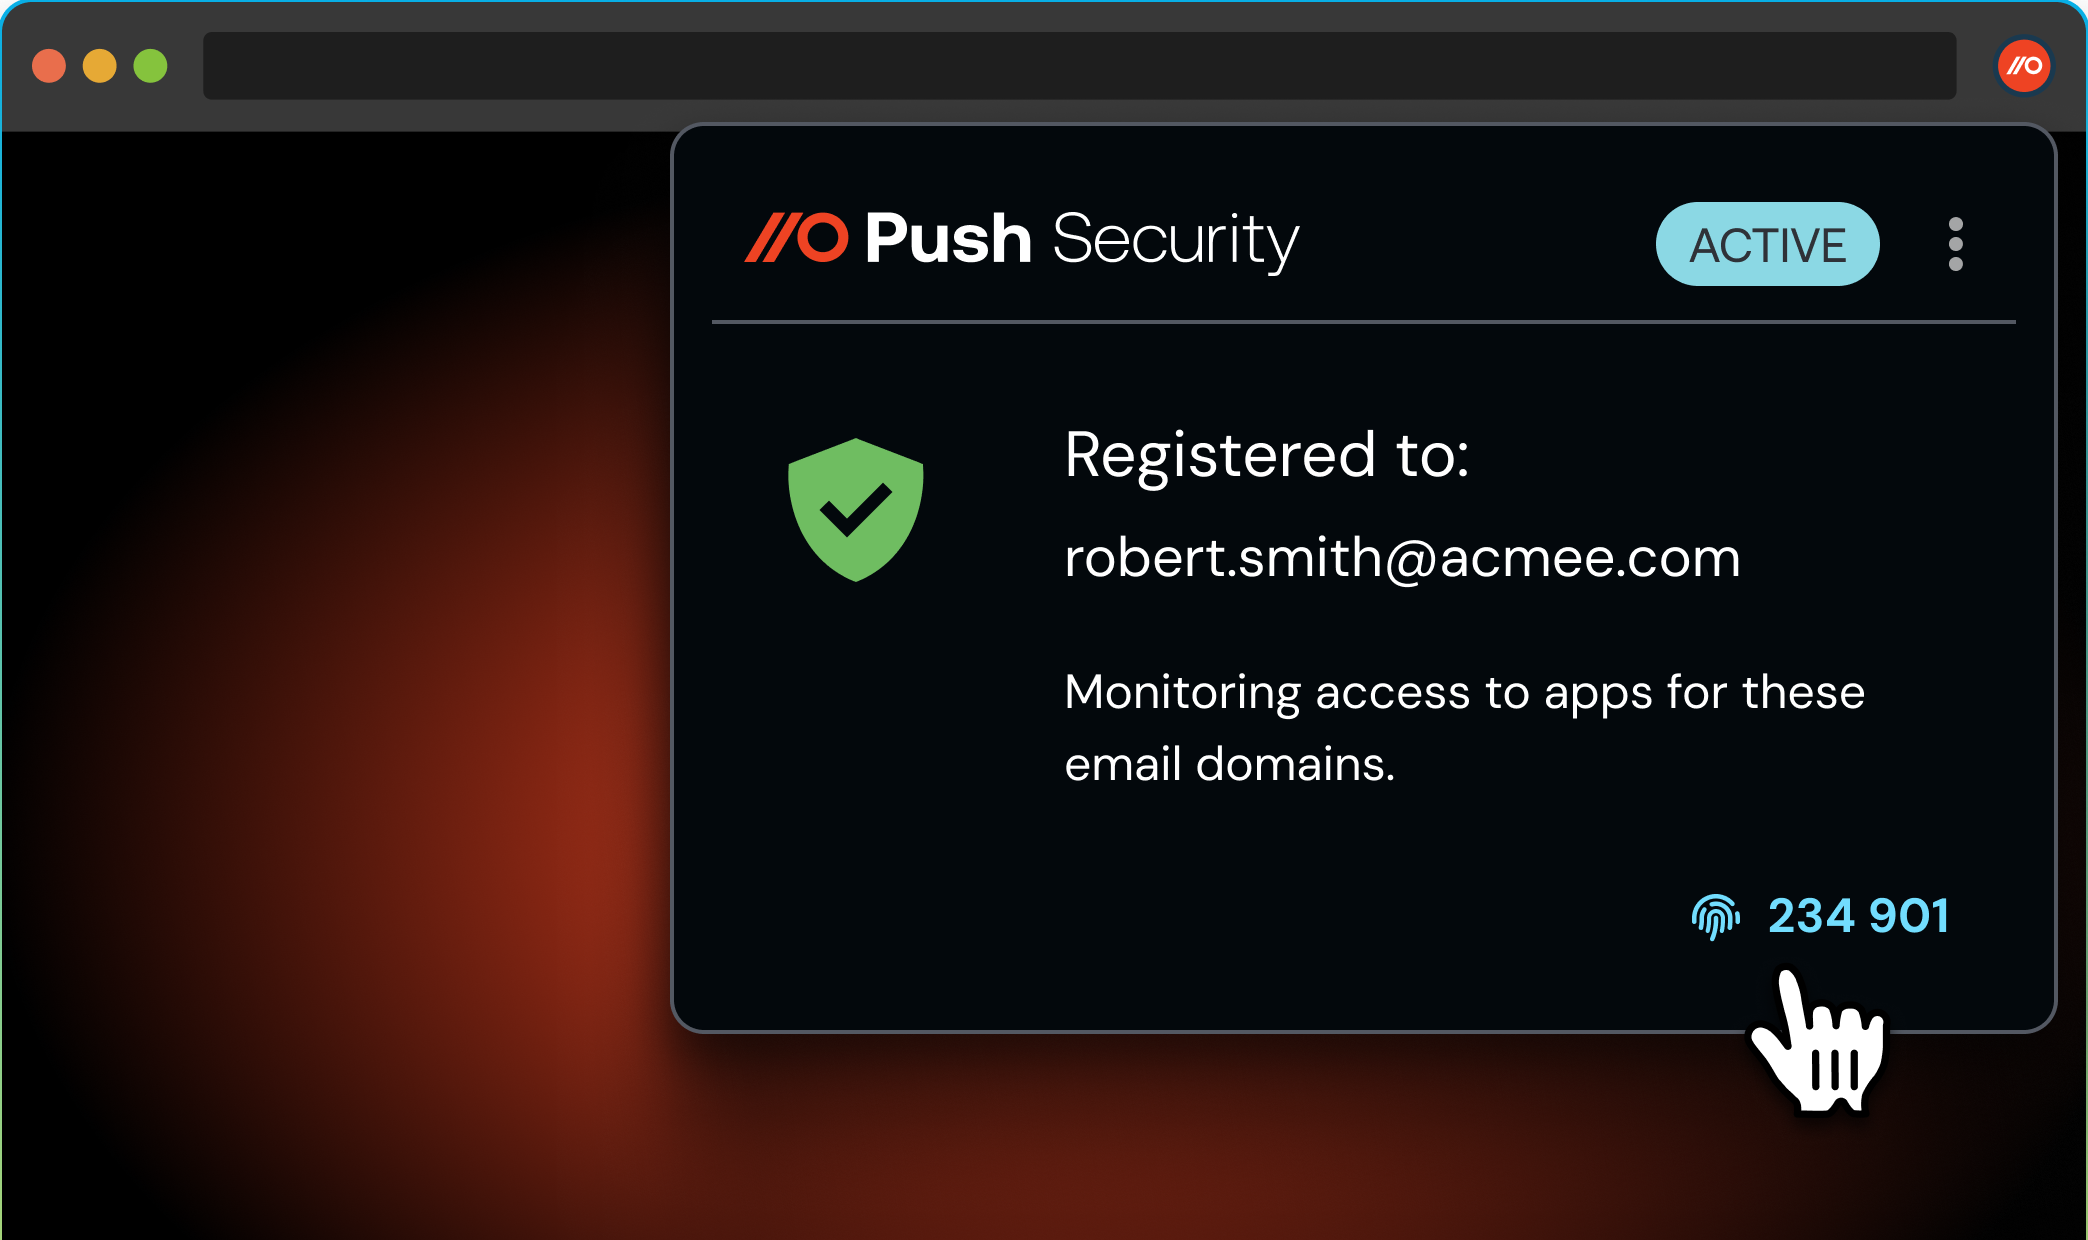The image size is (2088, 1240).
Task: Click the Push Security extension toolbar icon
Action: click(x=2024, y=66)
